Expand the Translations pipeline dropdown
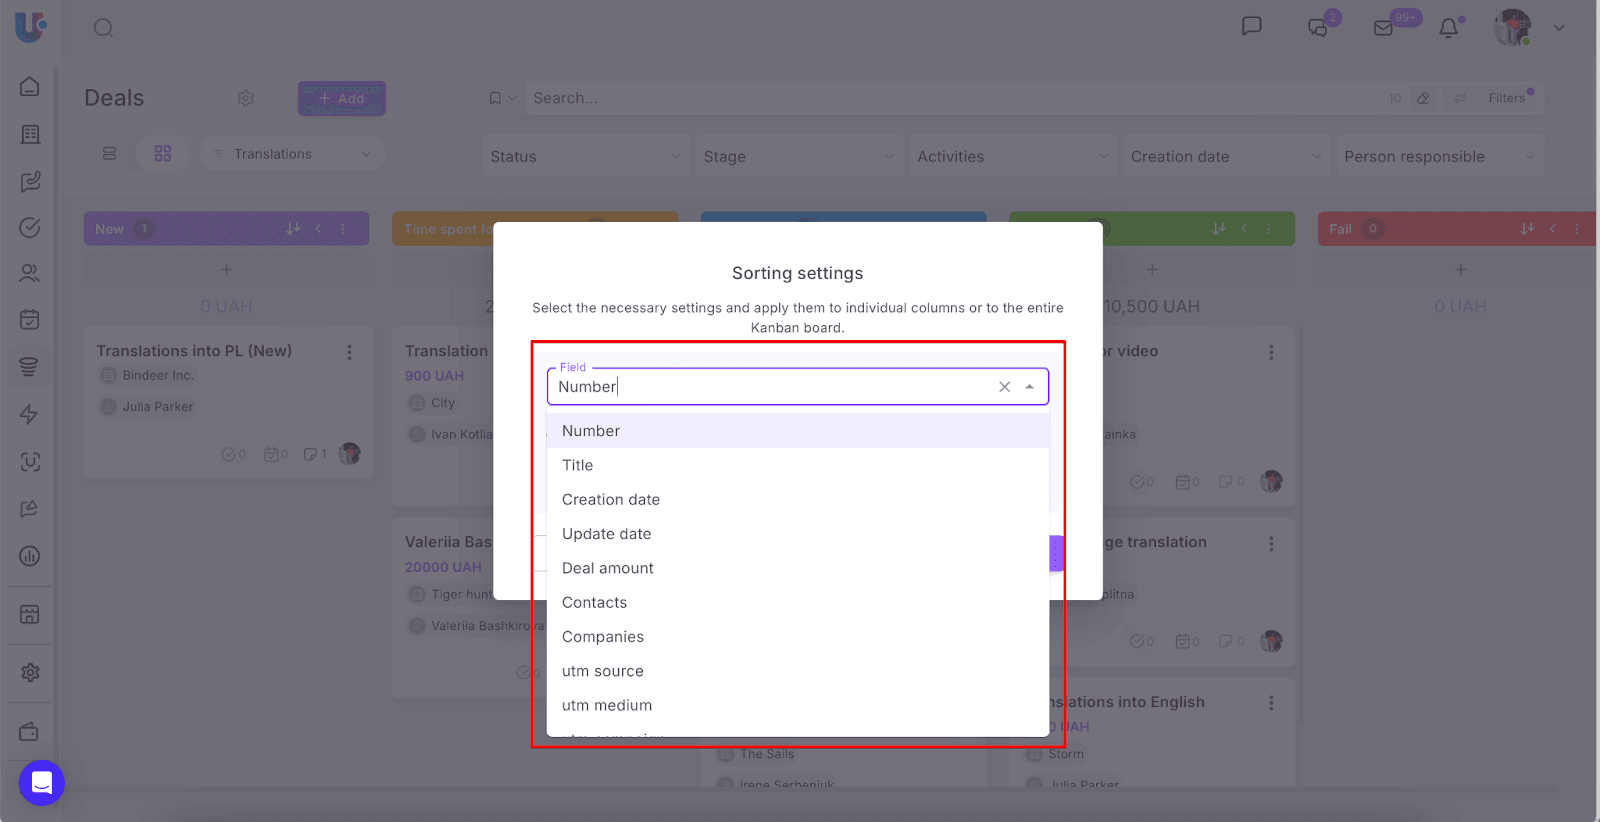 pos(292,154)
